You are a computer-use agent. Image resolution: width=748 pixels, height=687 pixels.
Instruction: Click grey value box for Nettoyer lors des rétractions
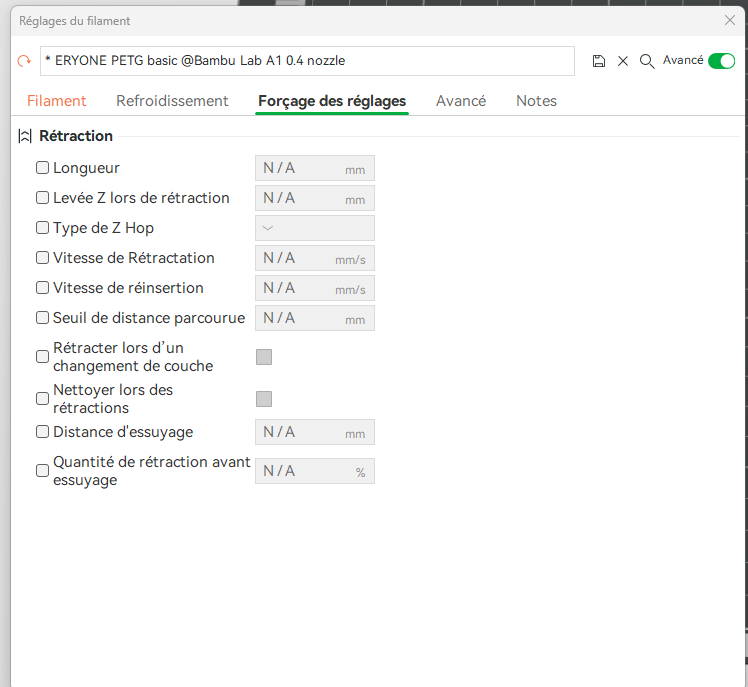[264, 399]
